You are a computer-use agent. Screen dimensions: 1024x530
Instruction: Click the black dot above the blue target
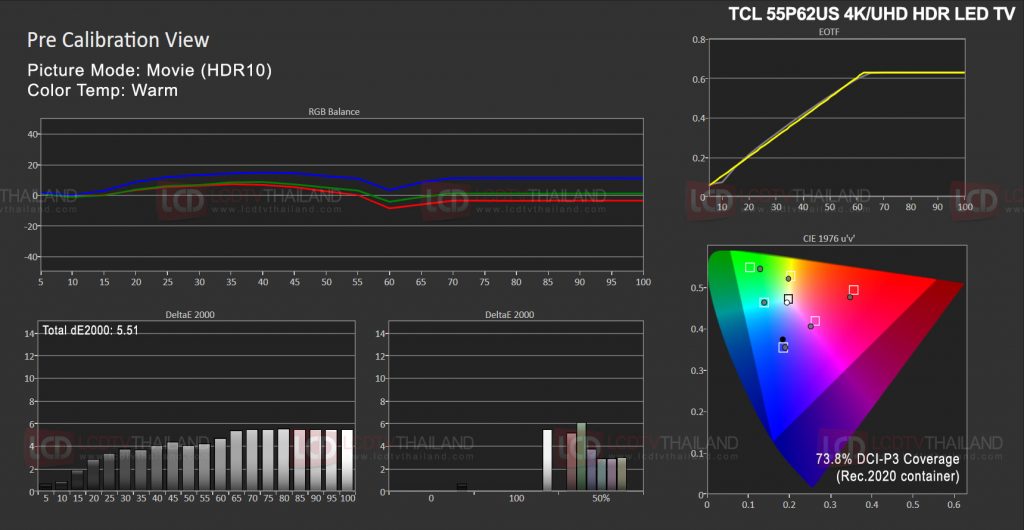coord(782,339)
